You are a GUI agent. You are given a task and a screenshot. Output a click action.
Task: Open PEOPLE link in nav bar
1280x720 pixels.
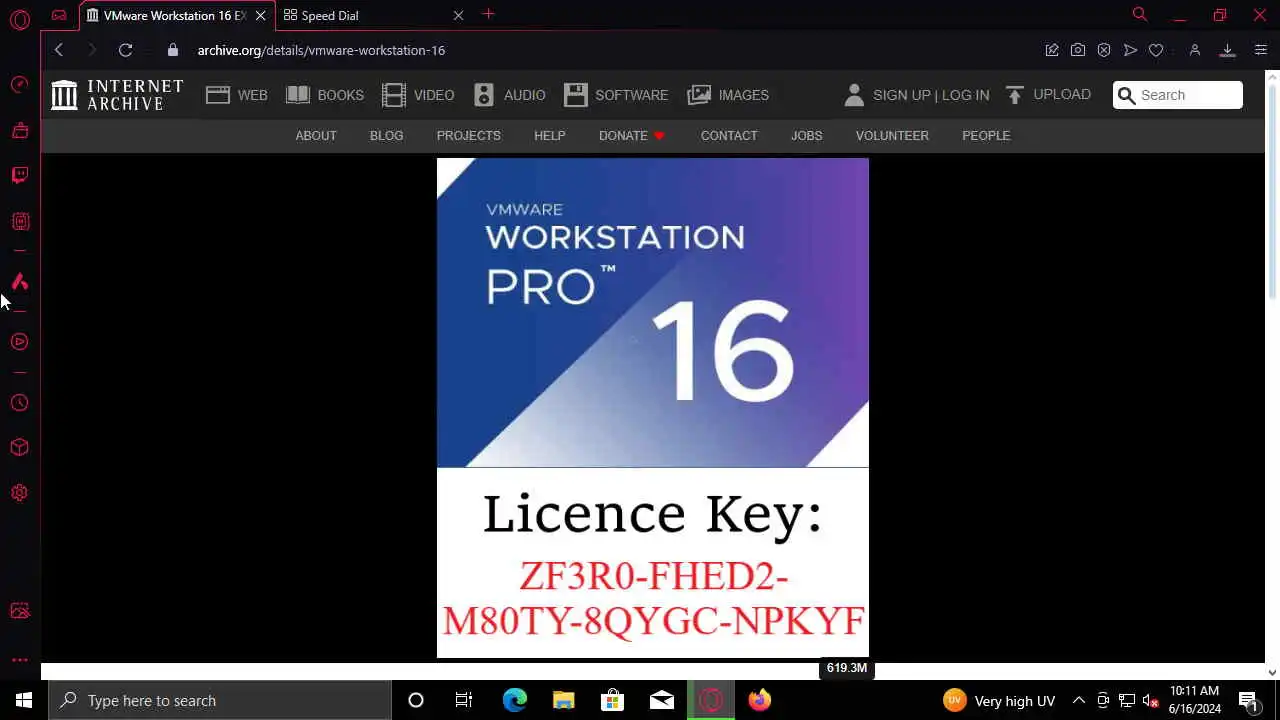click(x=986, y=135)
